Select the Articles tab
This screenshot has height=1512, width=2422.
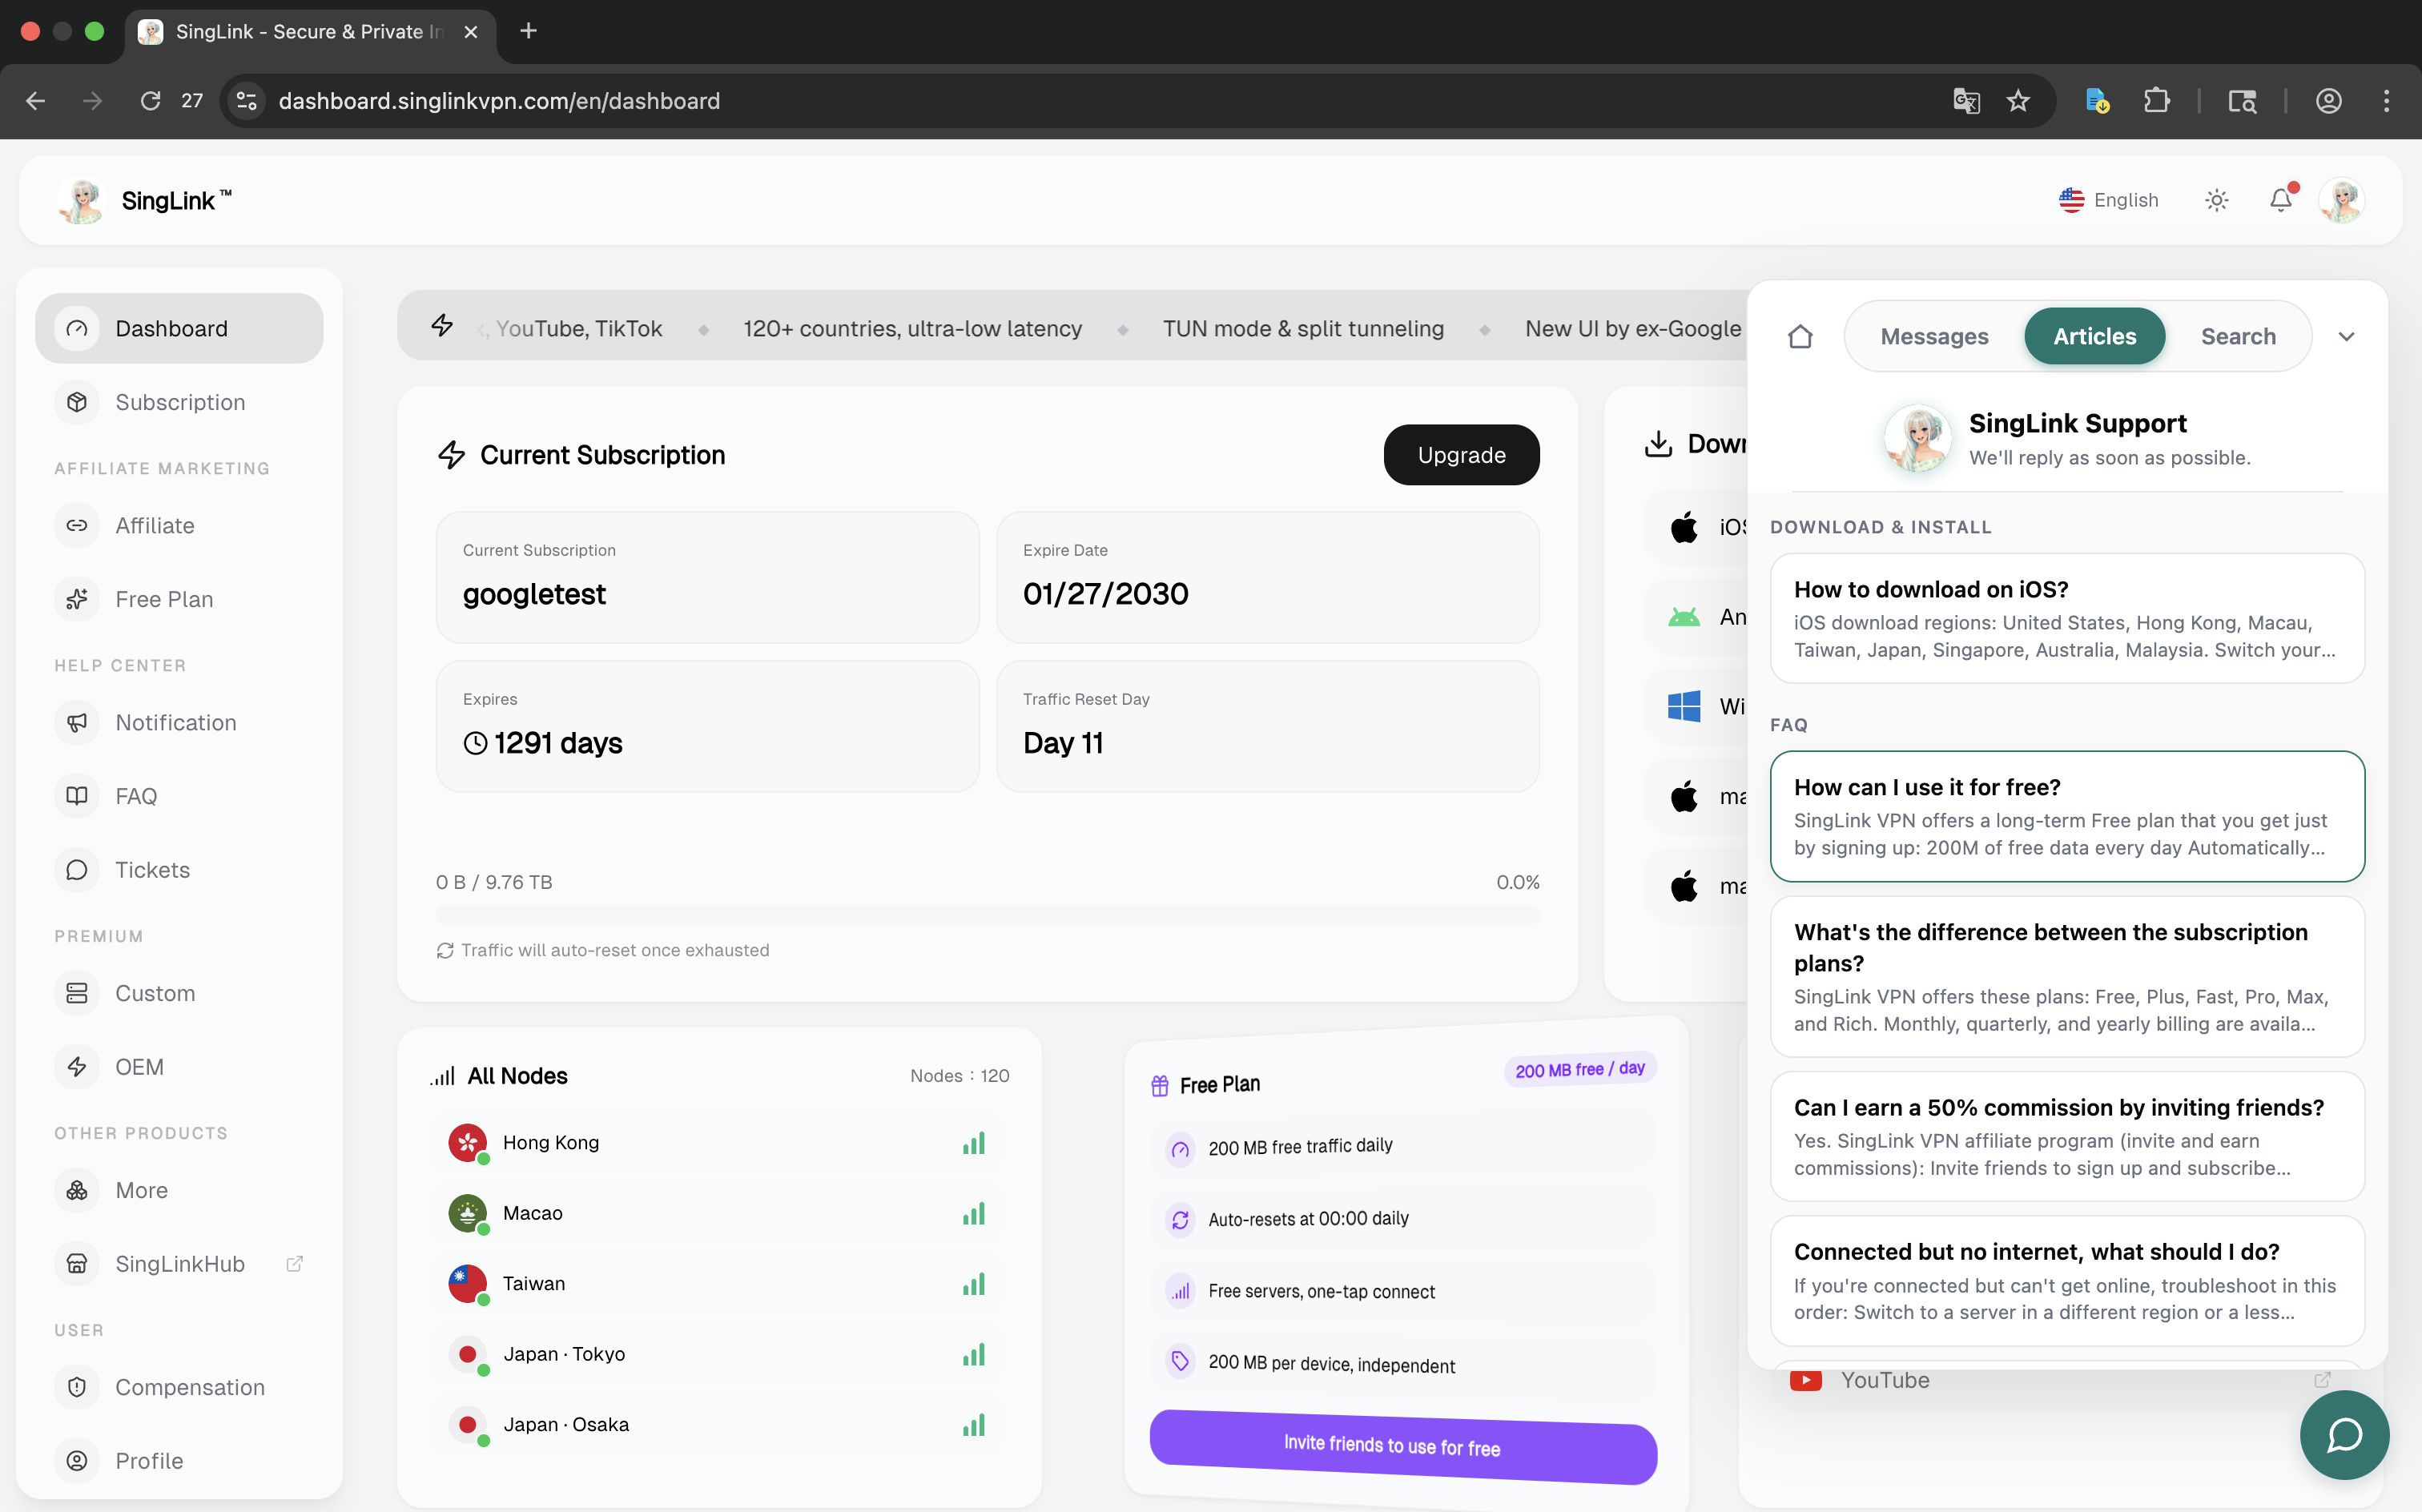pos(2094,337)
